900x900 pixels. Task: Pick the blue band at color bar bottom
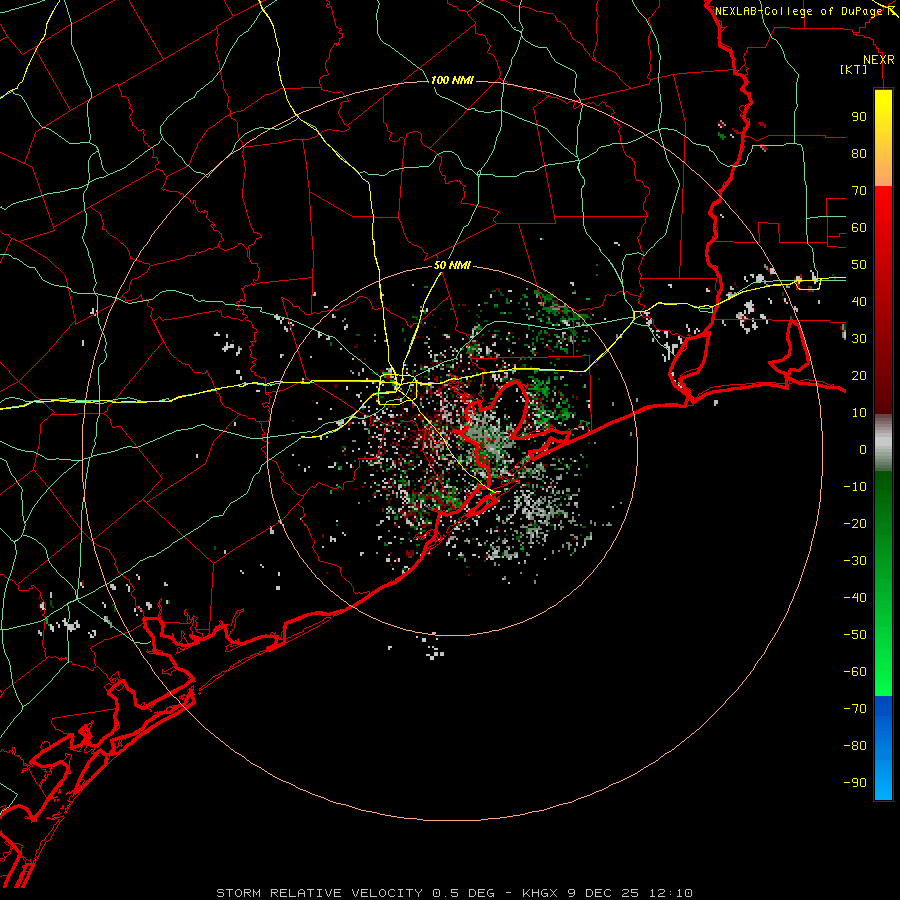(883, 748)
